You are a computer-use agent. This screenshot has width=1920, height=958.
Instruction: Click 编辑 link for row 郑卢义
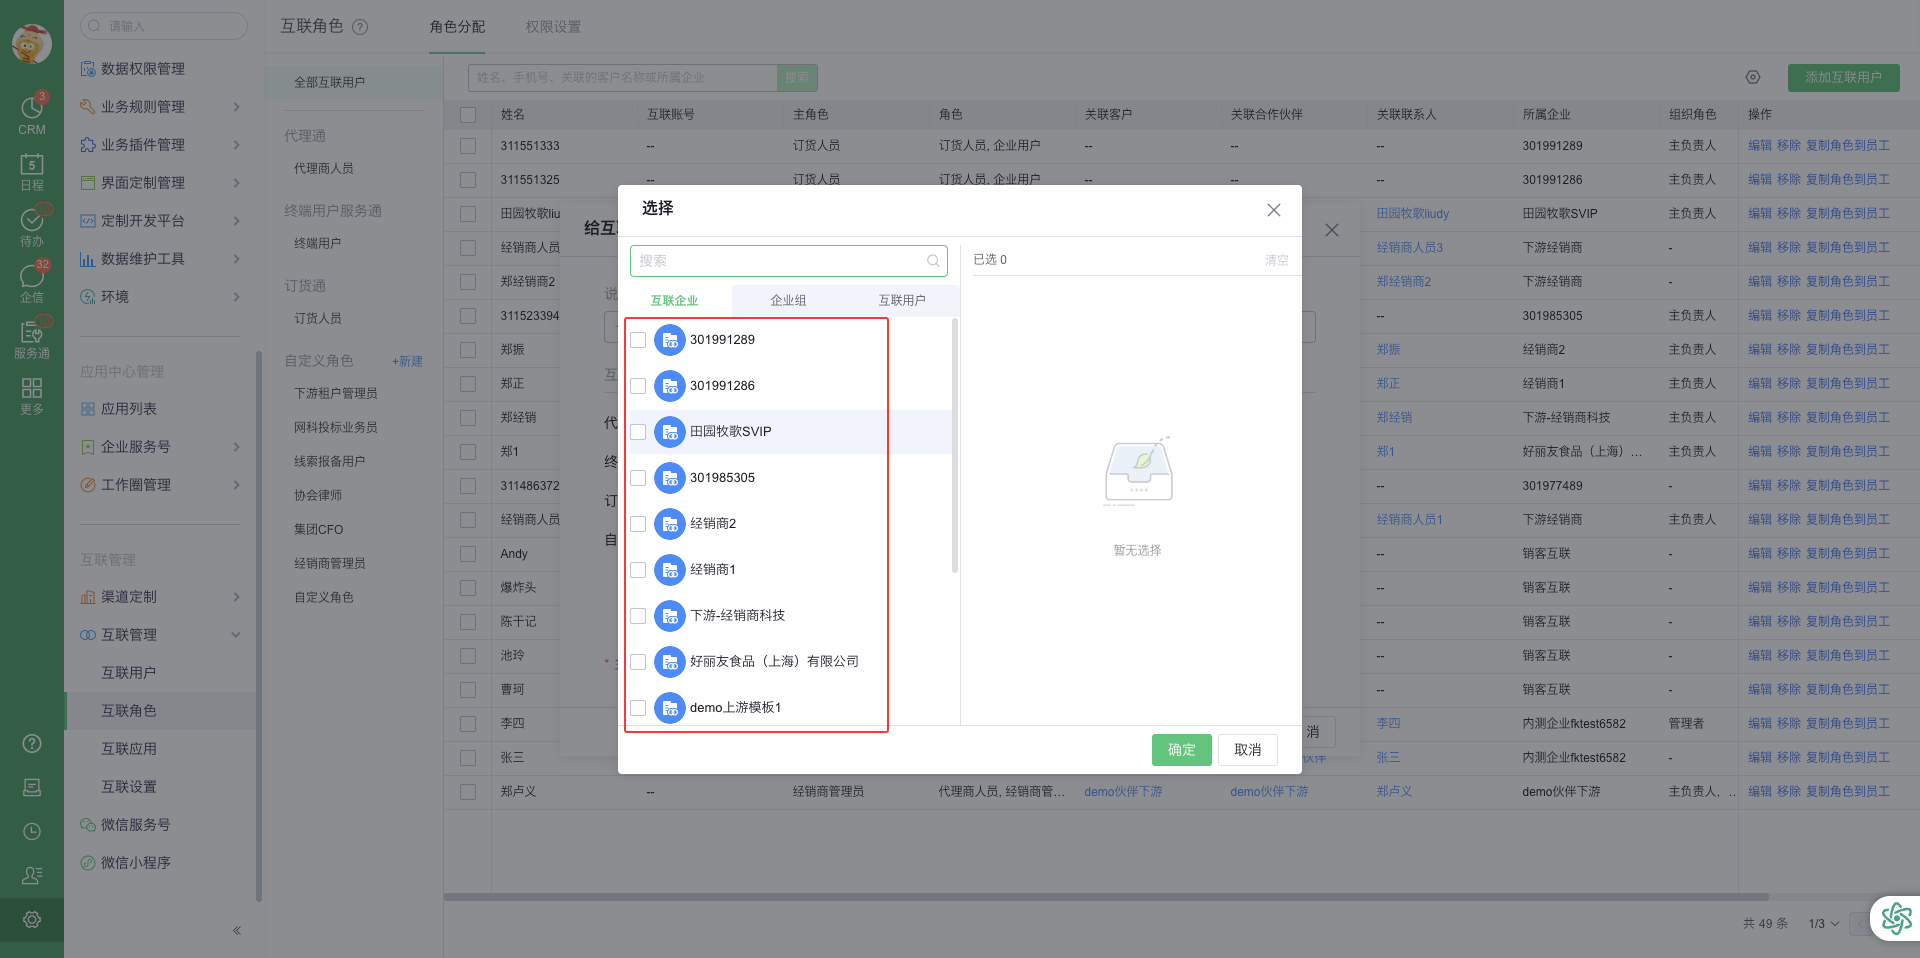[x=1759, y=792]
